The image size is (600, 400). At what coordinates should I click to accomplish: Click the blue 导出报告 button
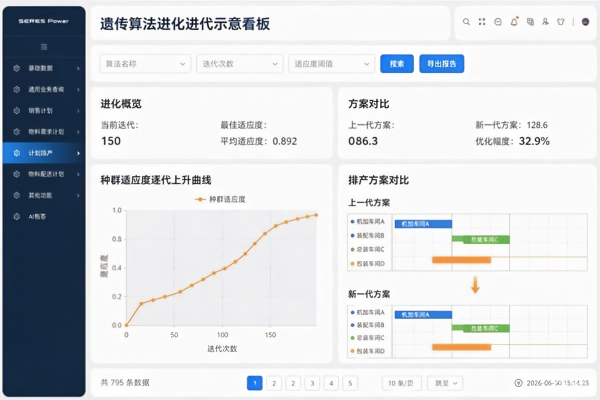[442, 64]
